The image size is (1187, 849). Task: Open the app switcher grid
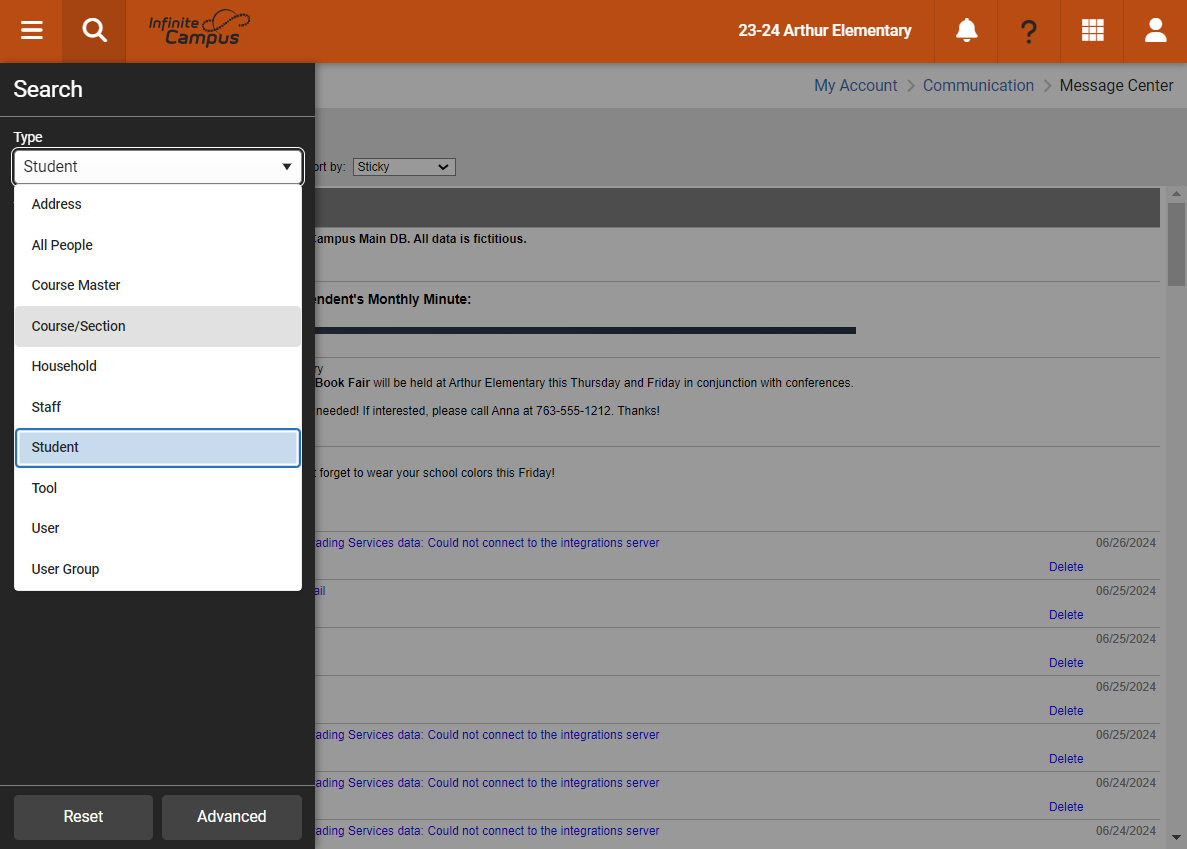click(1092, 31)
